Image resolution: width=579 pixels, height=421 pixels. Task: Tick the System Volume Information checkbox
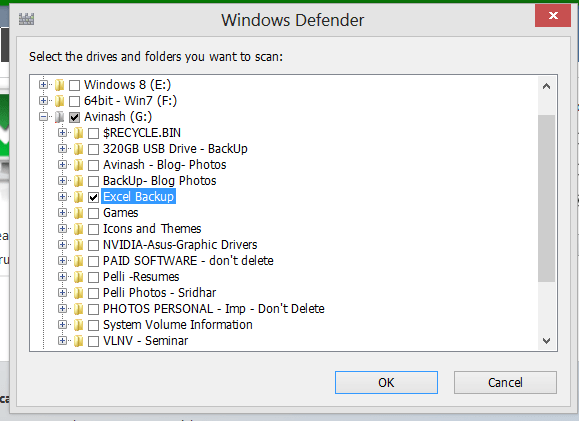(93, 325)
